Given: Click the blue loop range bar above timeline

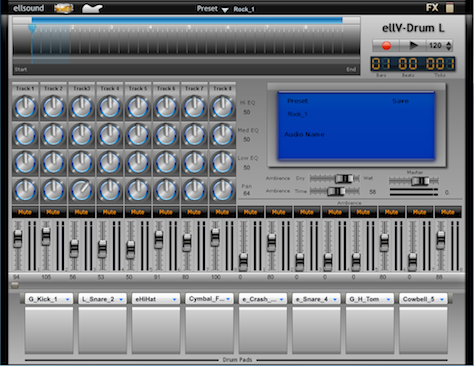Looking at the screenshot, I should point(187,20).
